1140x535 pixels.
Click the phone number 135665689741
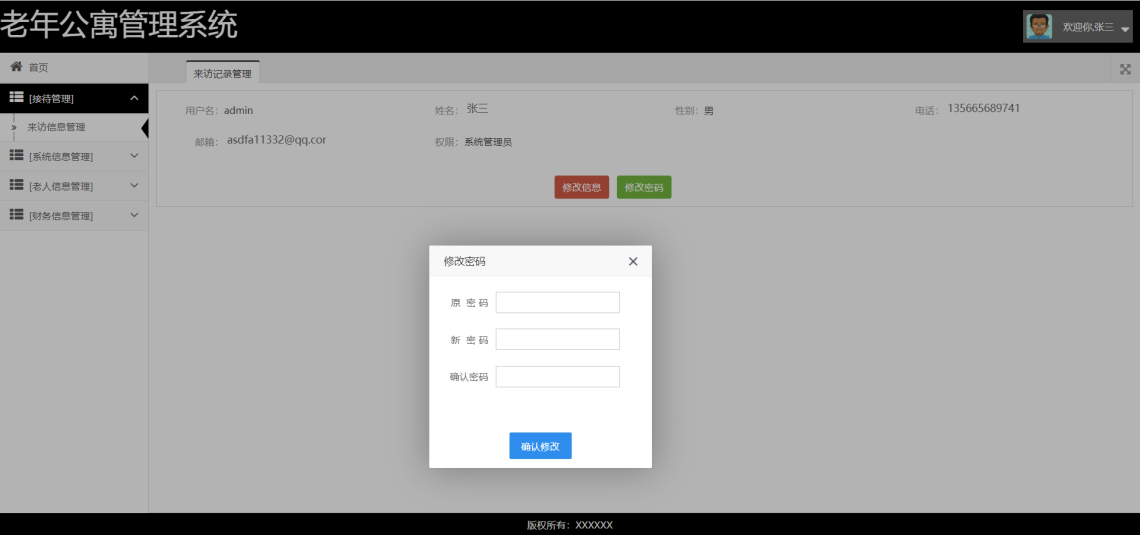984,108
